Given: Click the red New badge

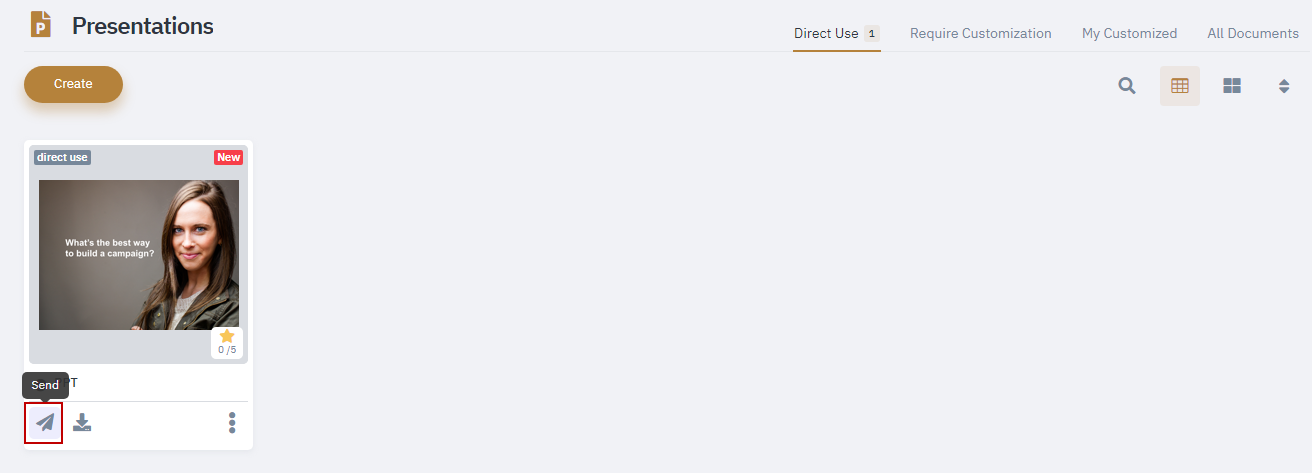Looking at the screenshot, I should pos(229,157).
